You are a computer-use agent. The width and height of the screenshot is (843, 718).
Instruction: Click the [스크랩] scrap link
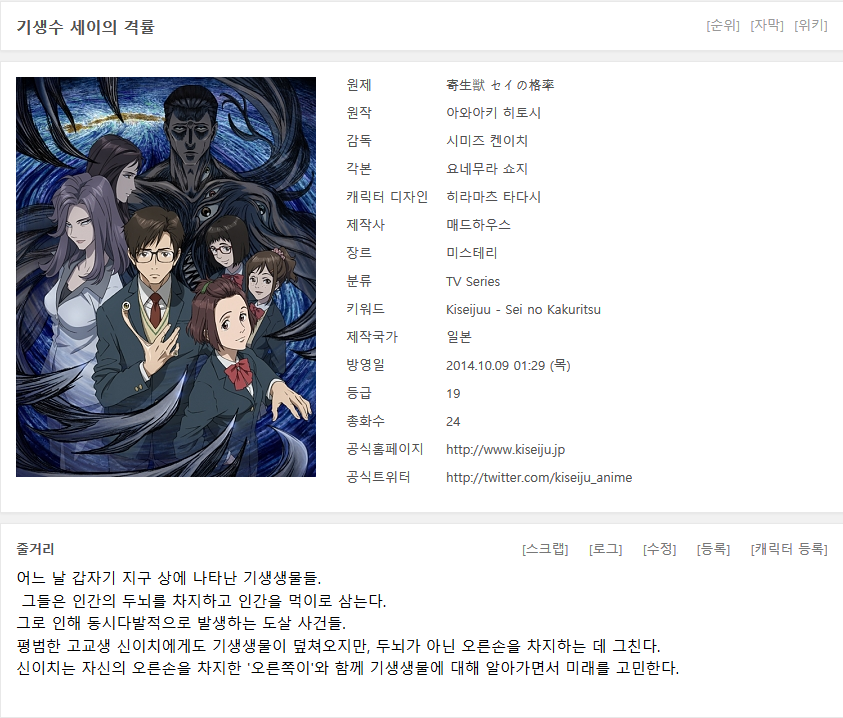coord(545,549)
